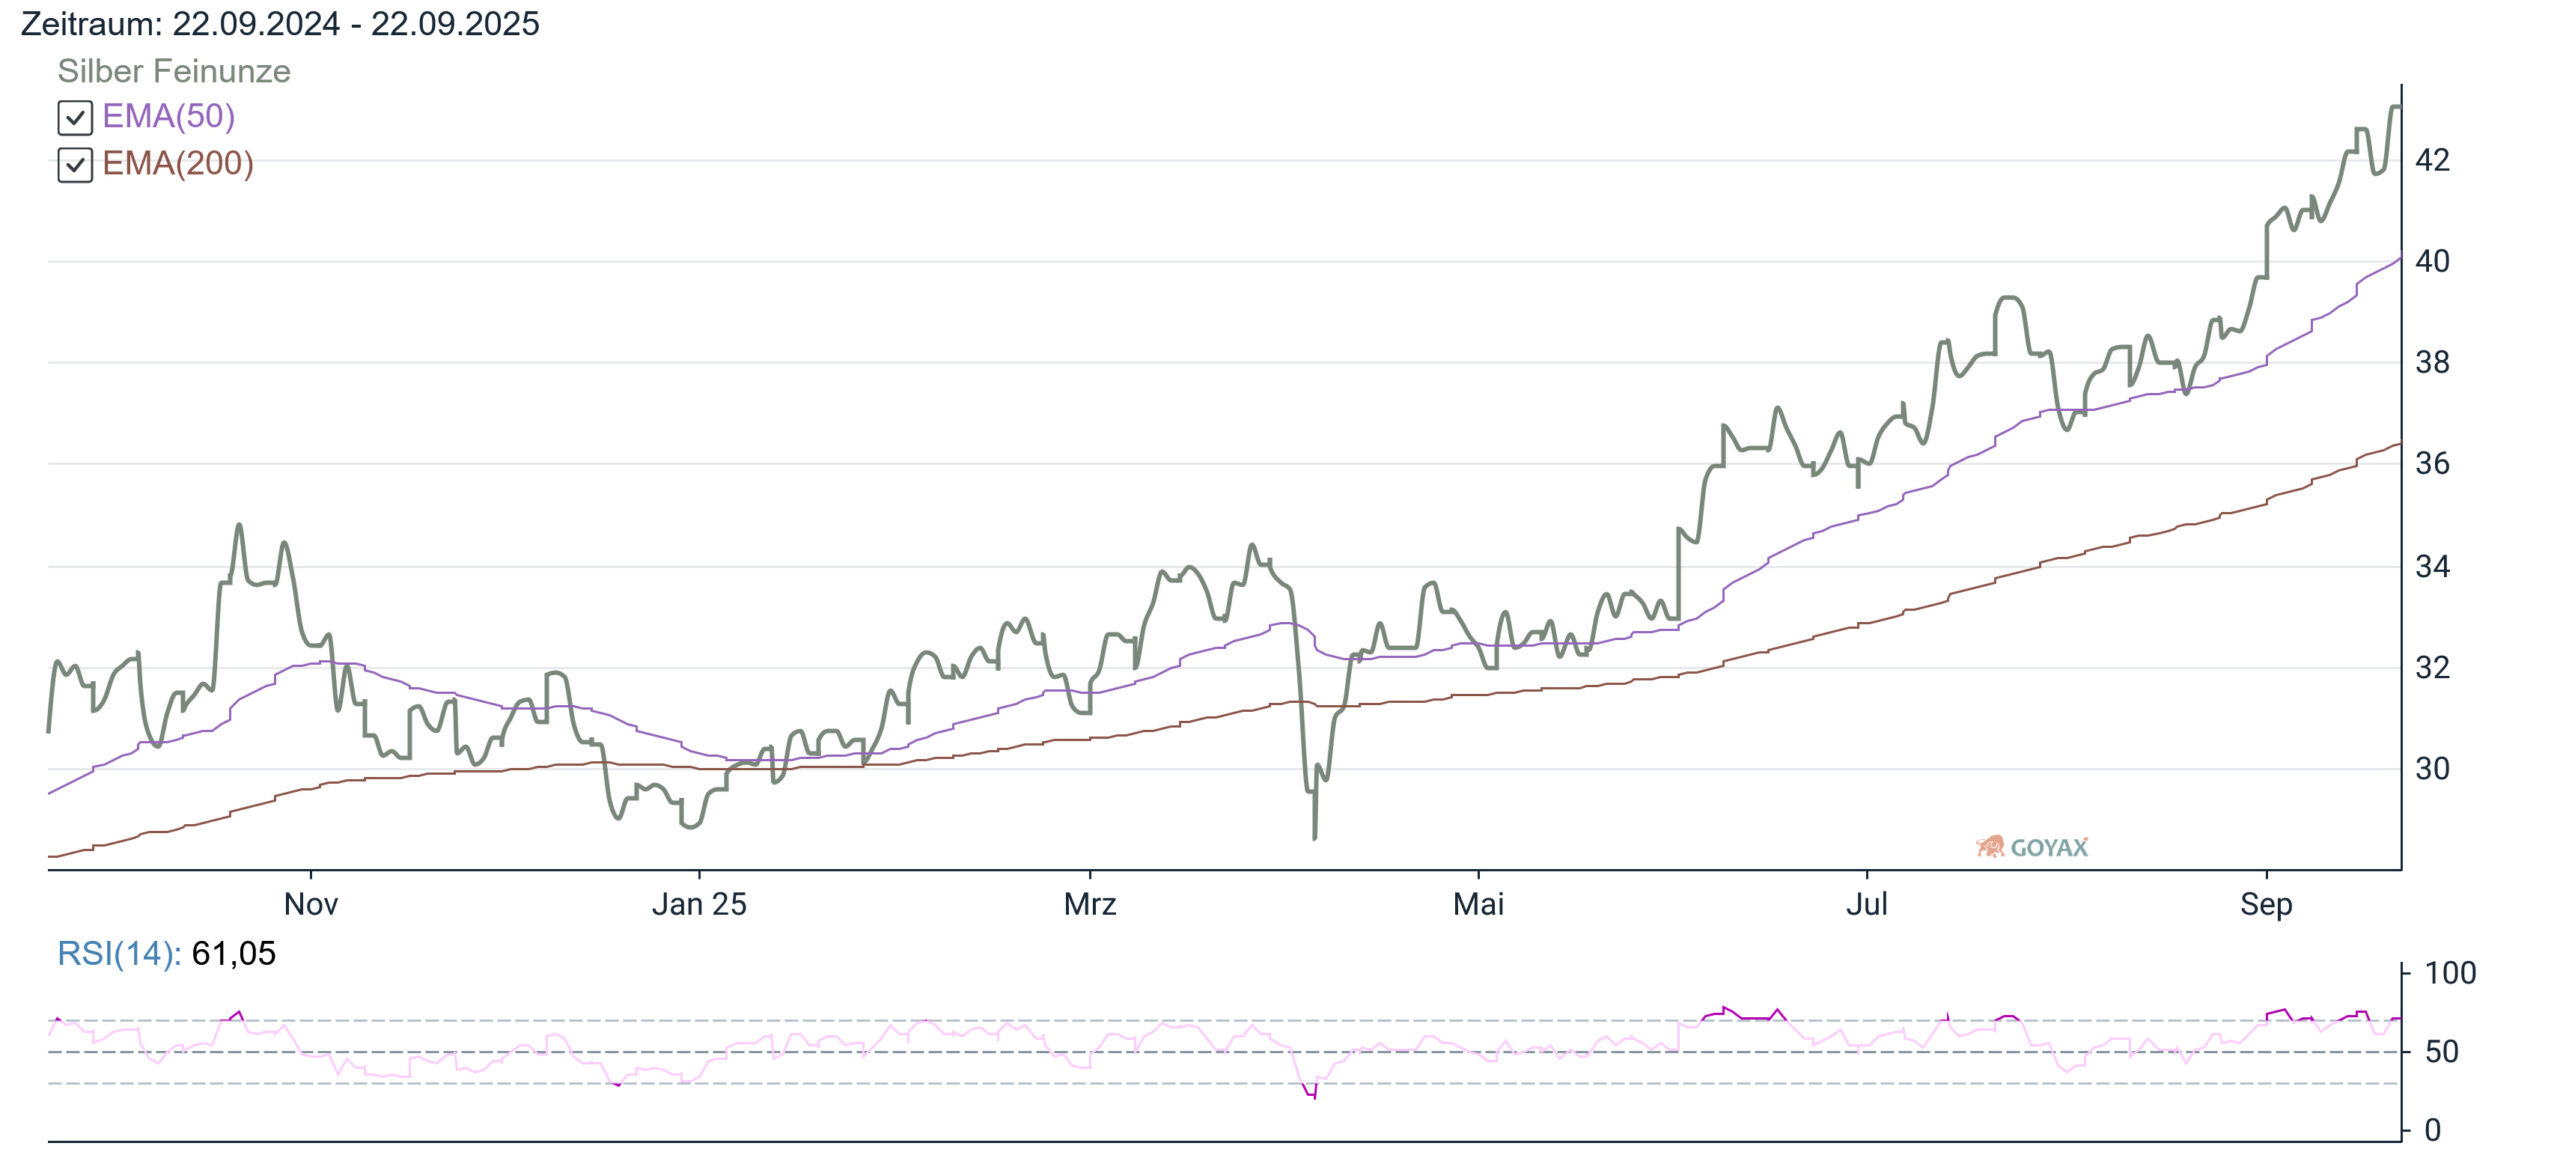Click the GOYAX watermark text
The image size is (2560, 1152).
point(2049,848)
